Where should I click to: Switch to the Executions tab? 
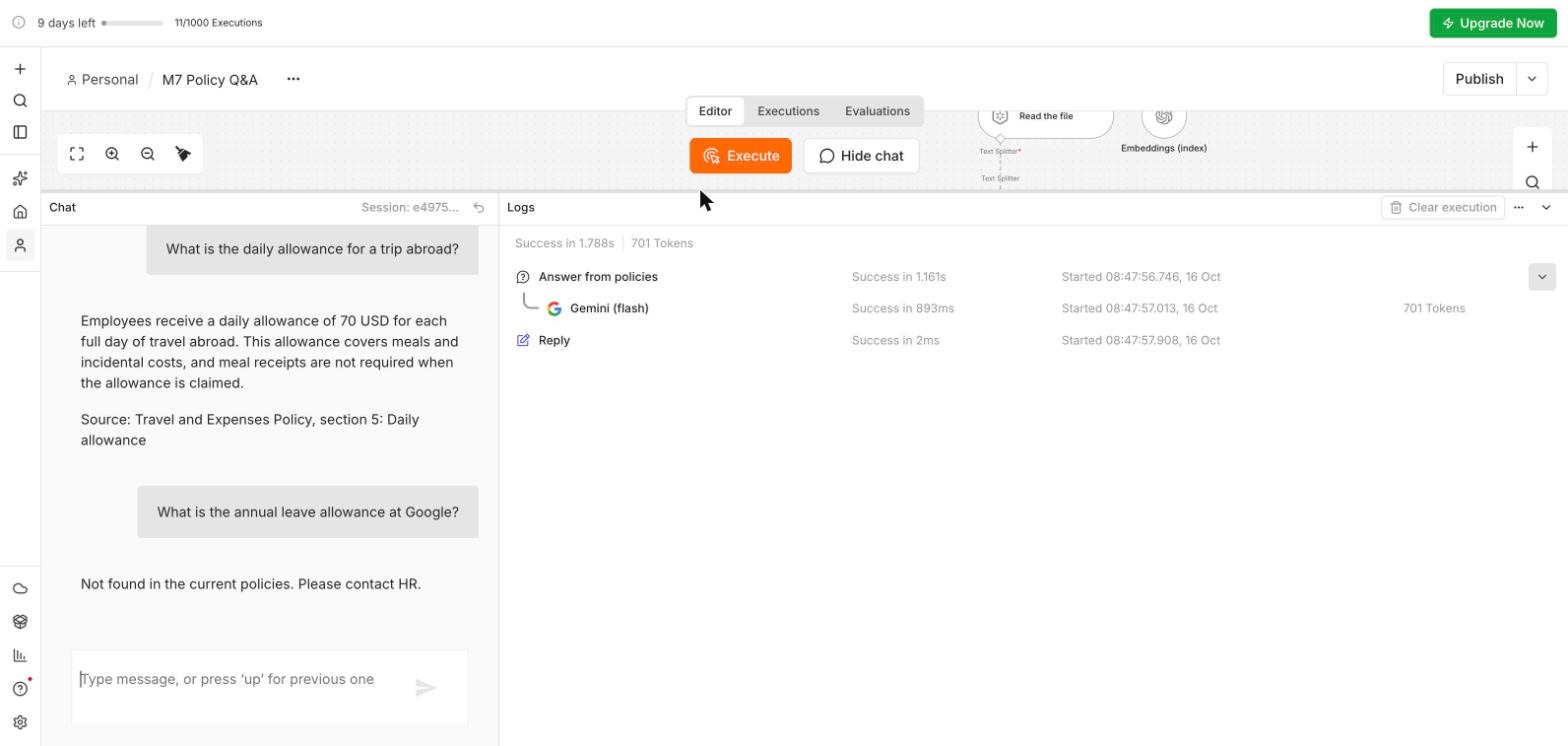click(788, 111)
